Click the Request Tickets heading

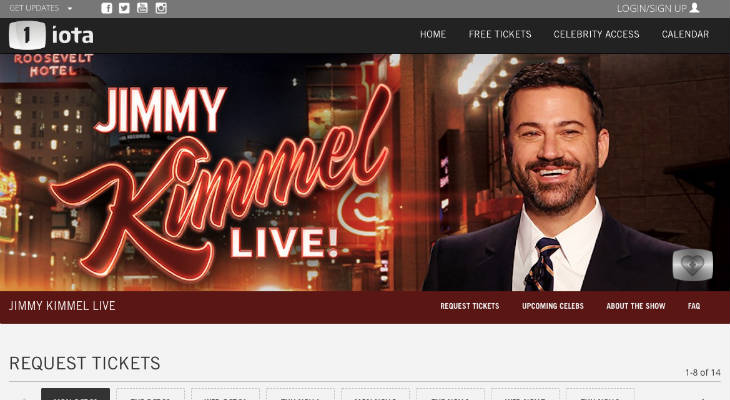[85, 363]
